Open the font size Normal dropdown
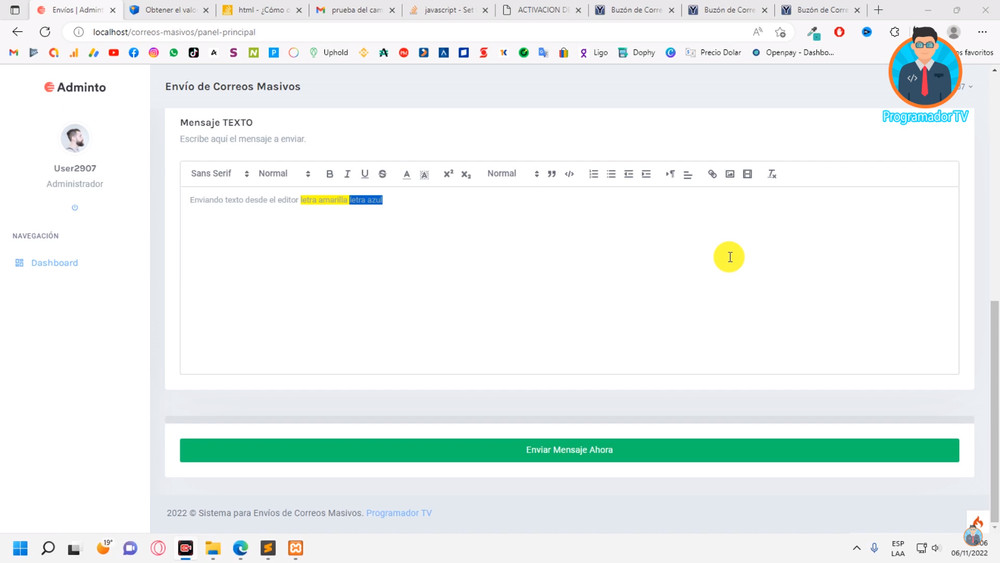The image size is (1000, 563). 284,173
